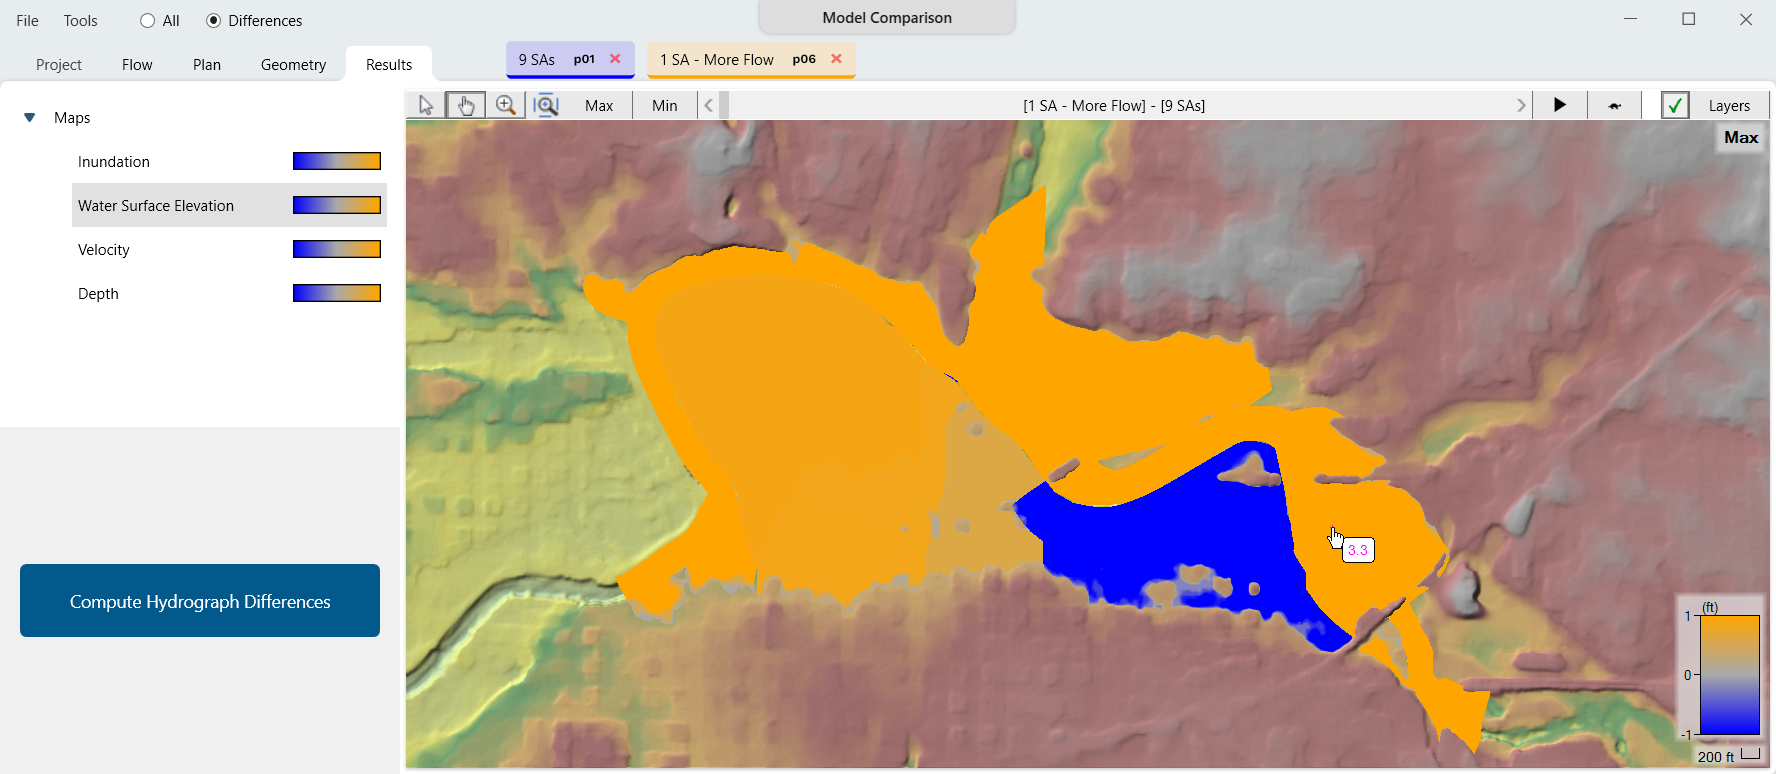The height and width of the screenshot is (774, 1776).
Task: Select the arrow pointer tool
Action: (426, 105)
